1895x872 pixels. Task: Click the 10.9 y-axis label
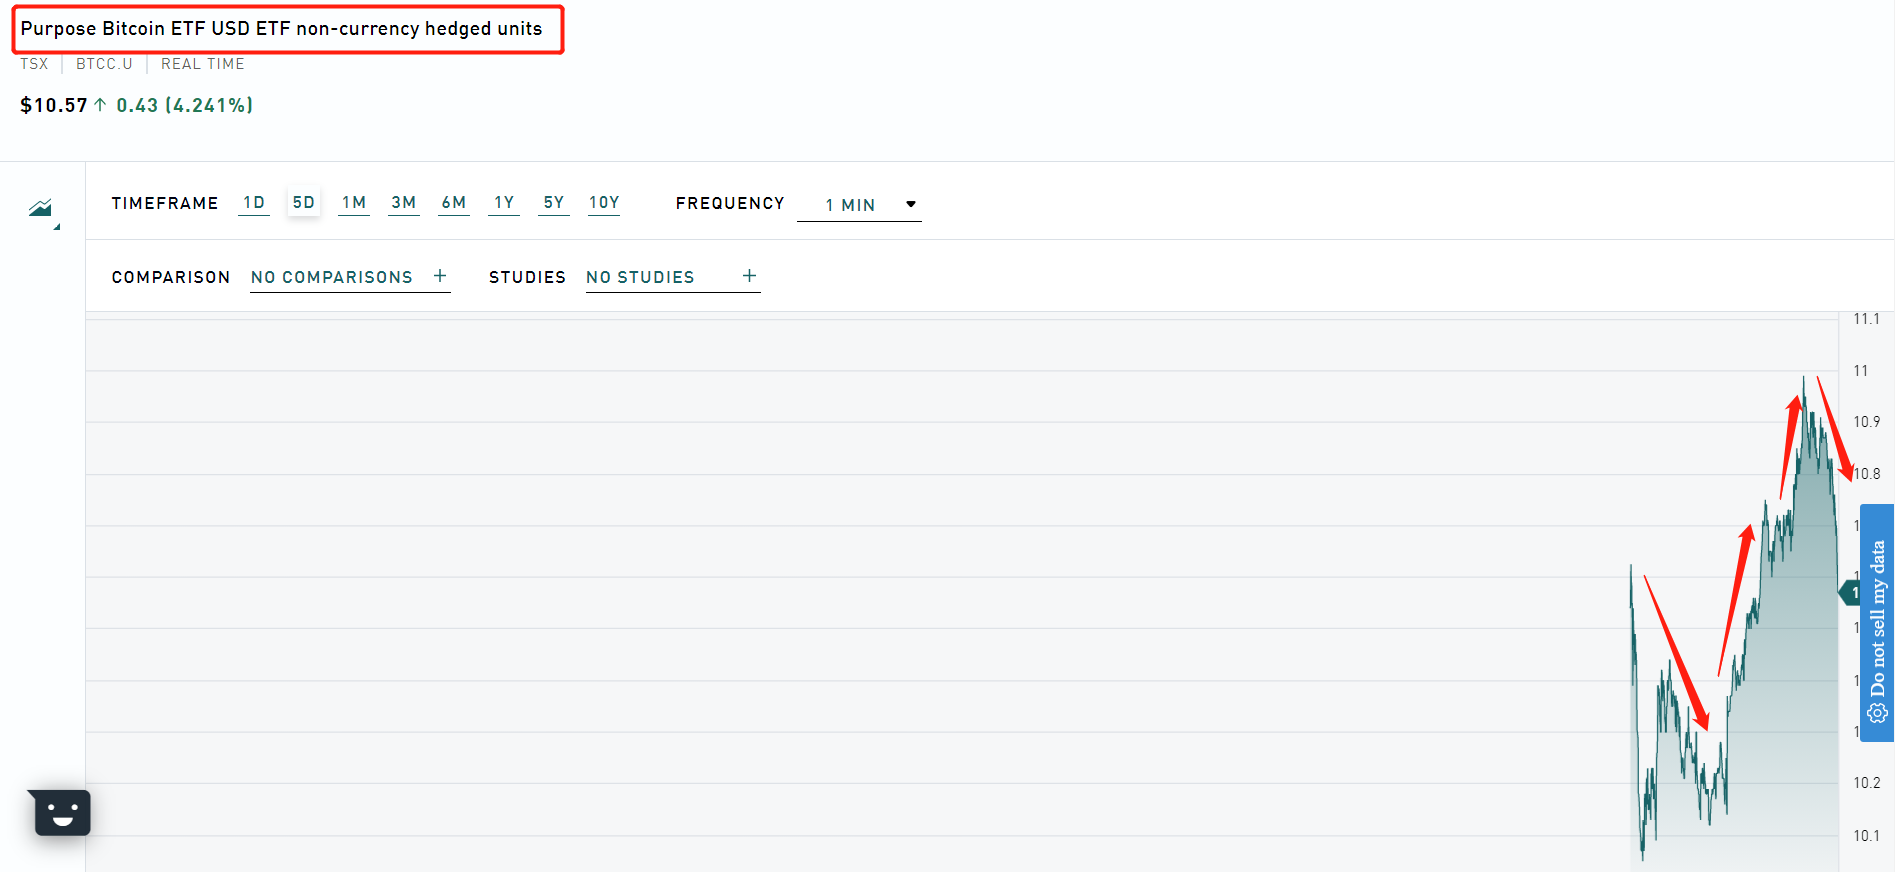[1866, 422]
